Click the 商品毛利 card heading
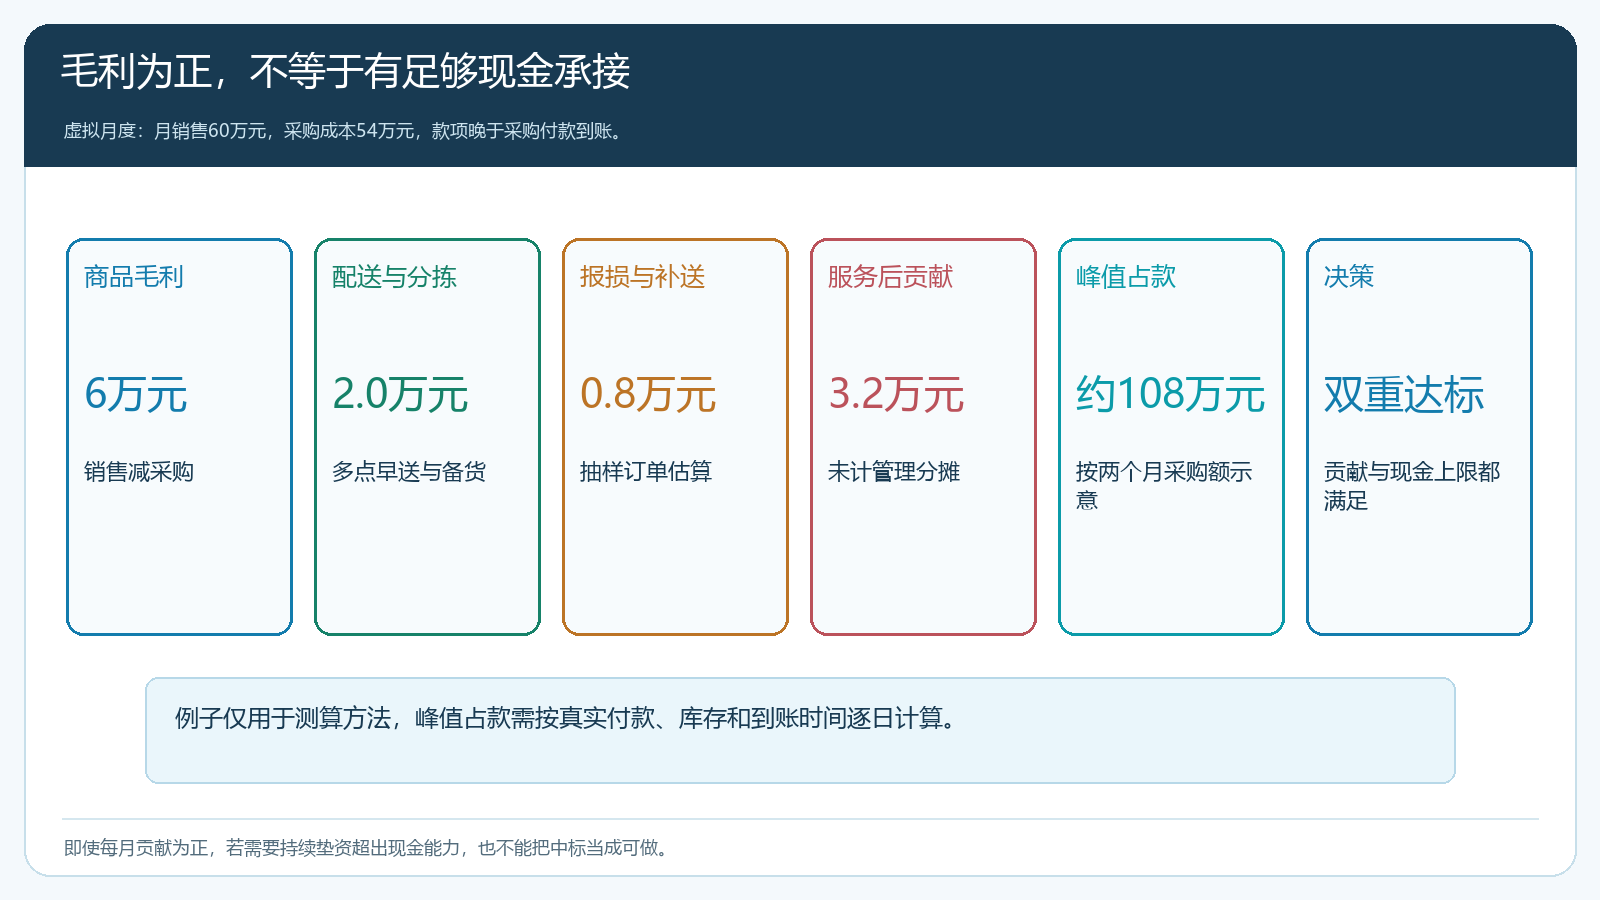1600x900 pixels. pos(134,277)
